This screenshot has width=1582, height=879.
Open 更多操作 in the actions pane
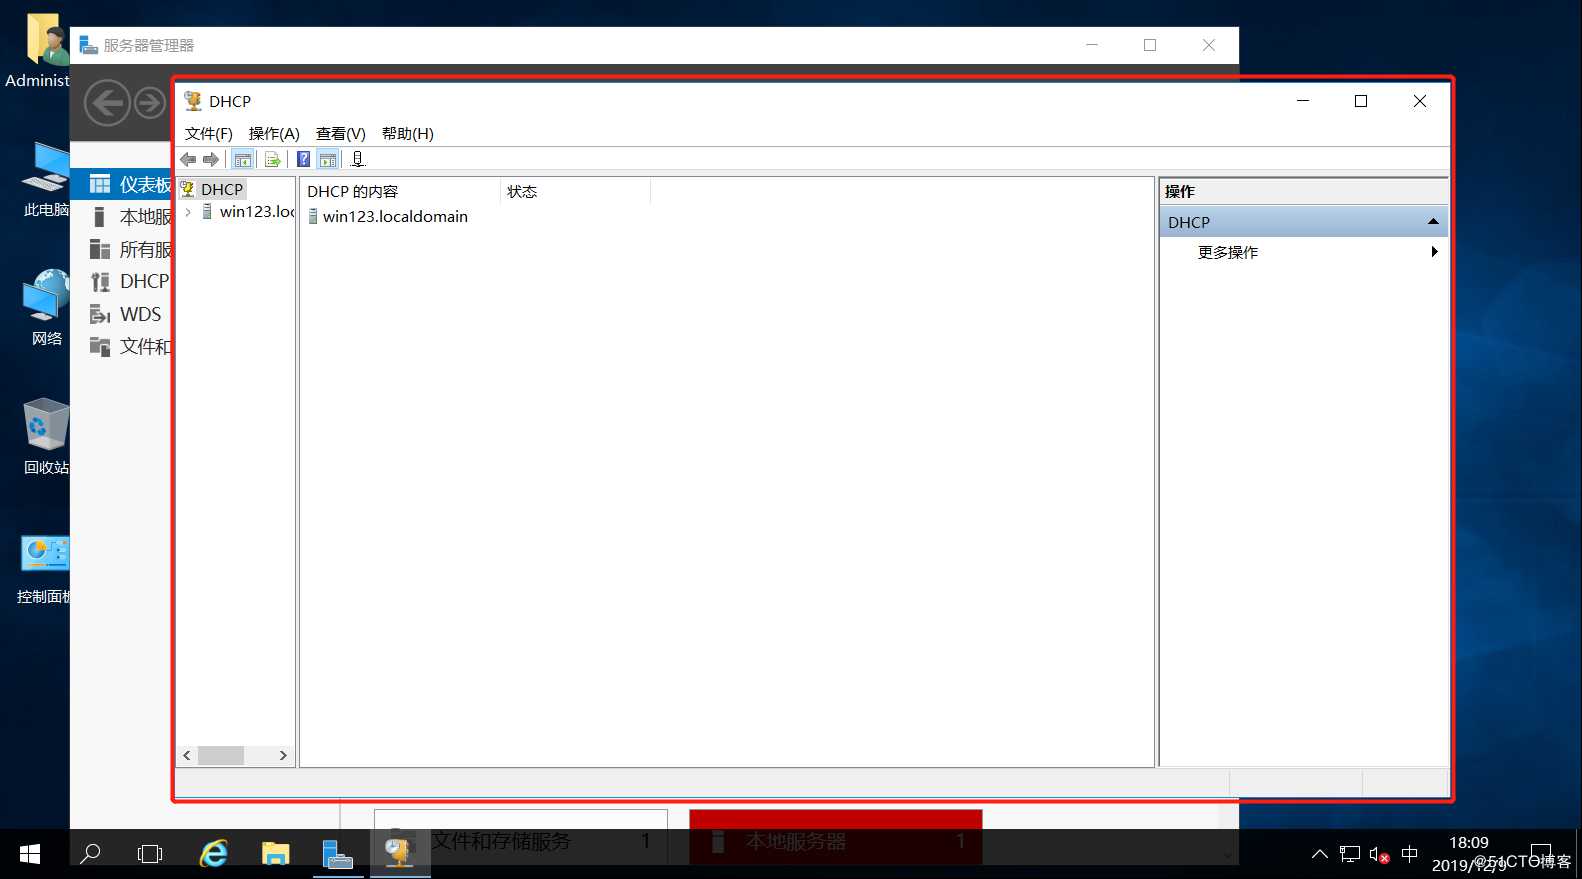pyautogui.click(x=1228, y=252)
